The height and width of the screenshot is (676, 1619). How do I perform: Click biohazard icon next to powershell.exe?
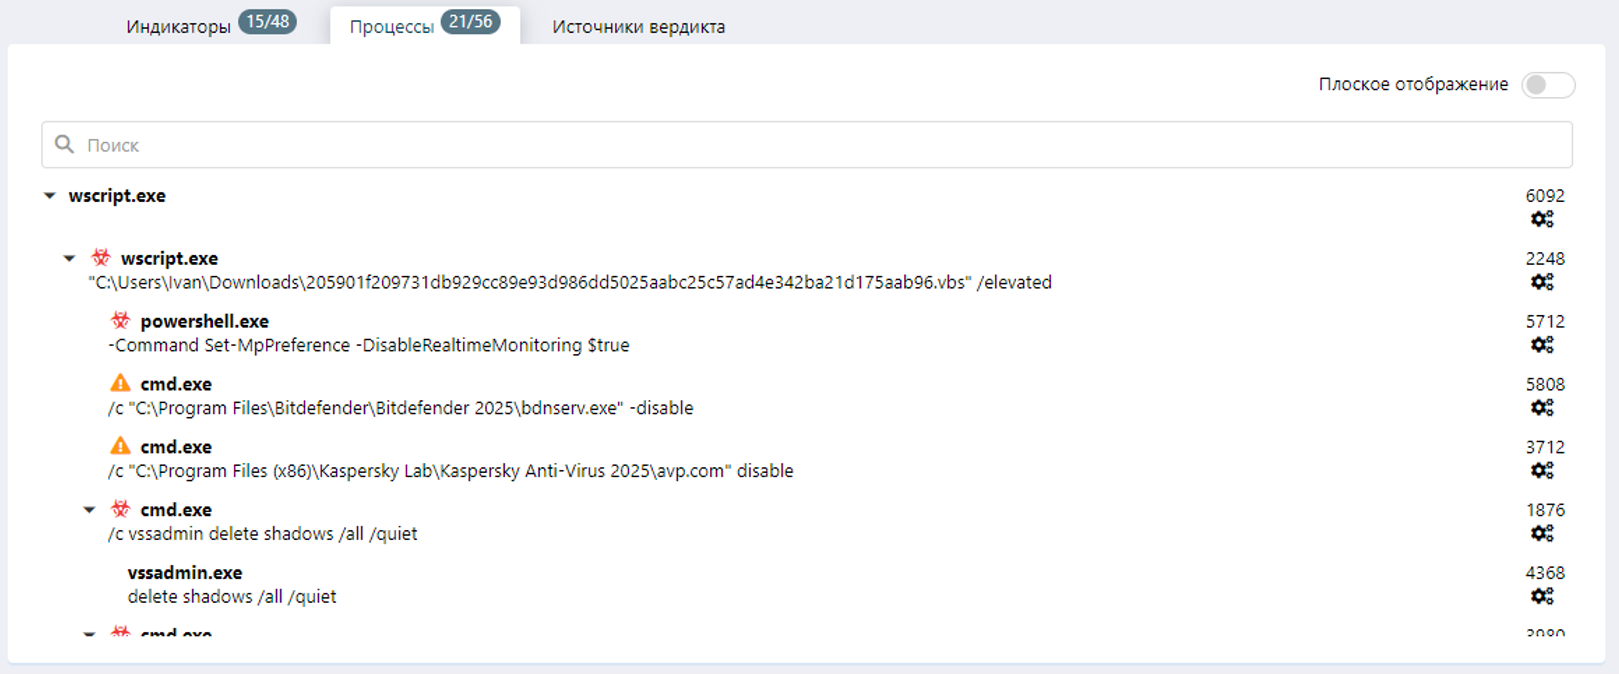120,321
